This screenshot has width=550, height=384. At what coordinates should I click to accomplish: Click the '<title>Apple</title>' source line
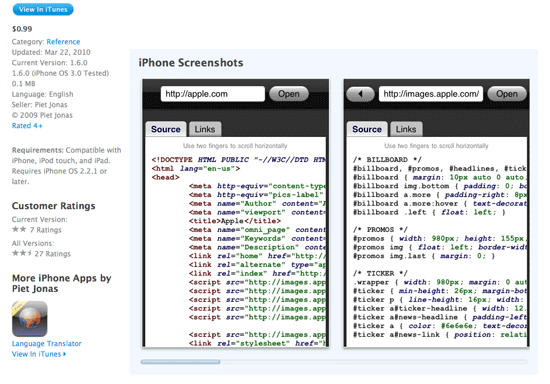(x=235, y=221)
